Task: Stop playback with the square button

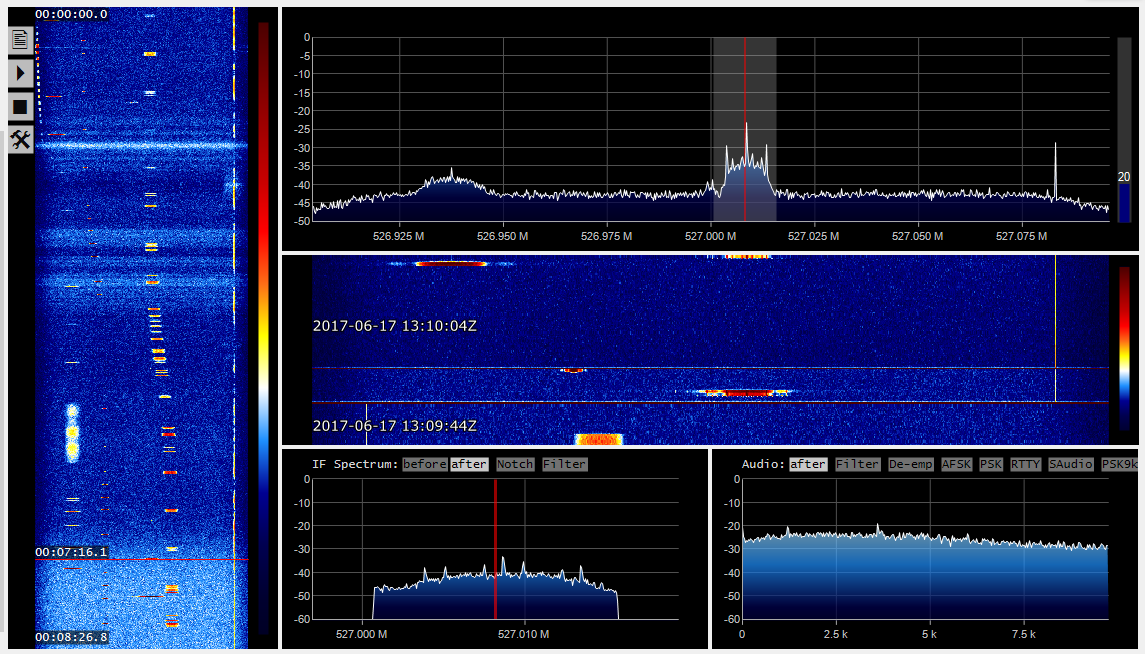Action: click(20, 107)
